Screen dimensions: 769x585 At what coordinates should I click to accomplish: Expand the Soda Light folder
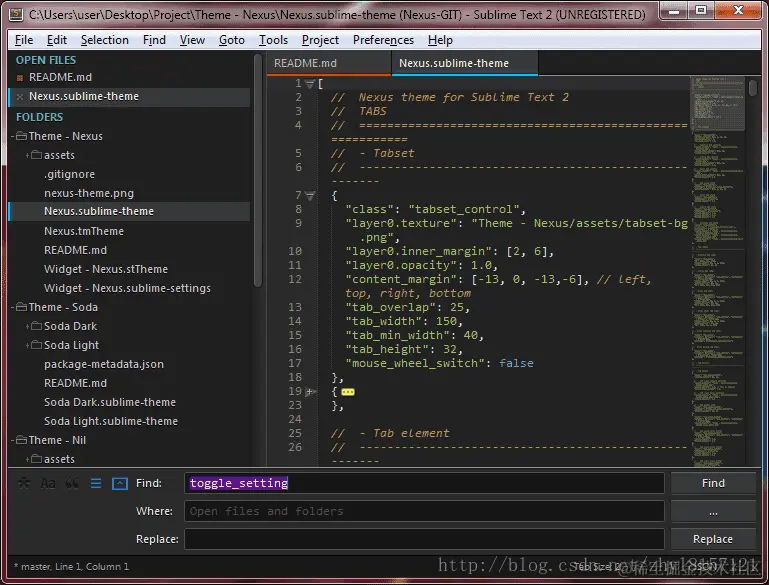pyautogui.click(x=27, y=346)
